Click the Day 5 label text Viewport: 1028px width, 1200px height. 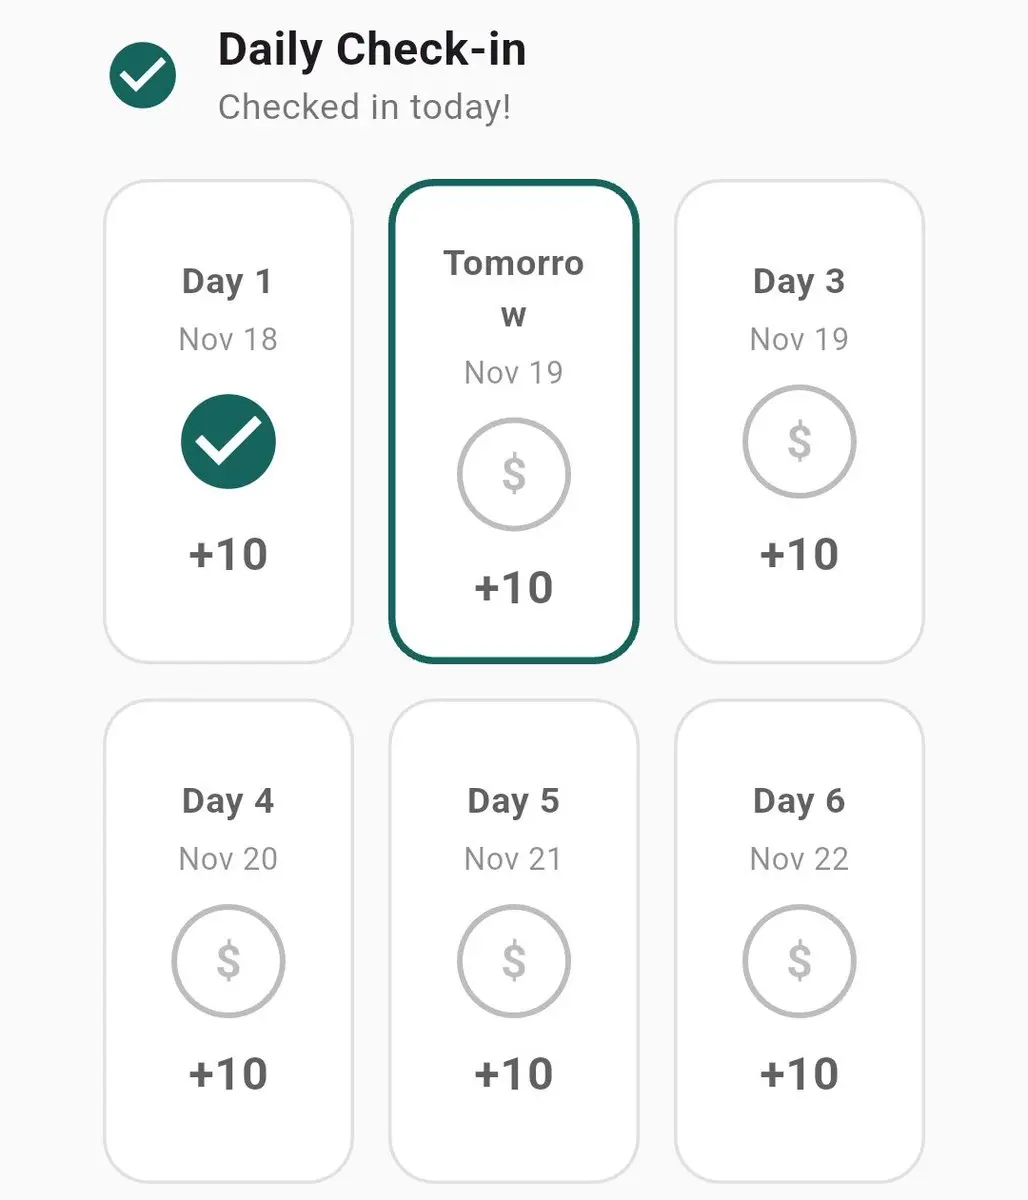tap(513, 801)
